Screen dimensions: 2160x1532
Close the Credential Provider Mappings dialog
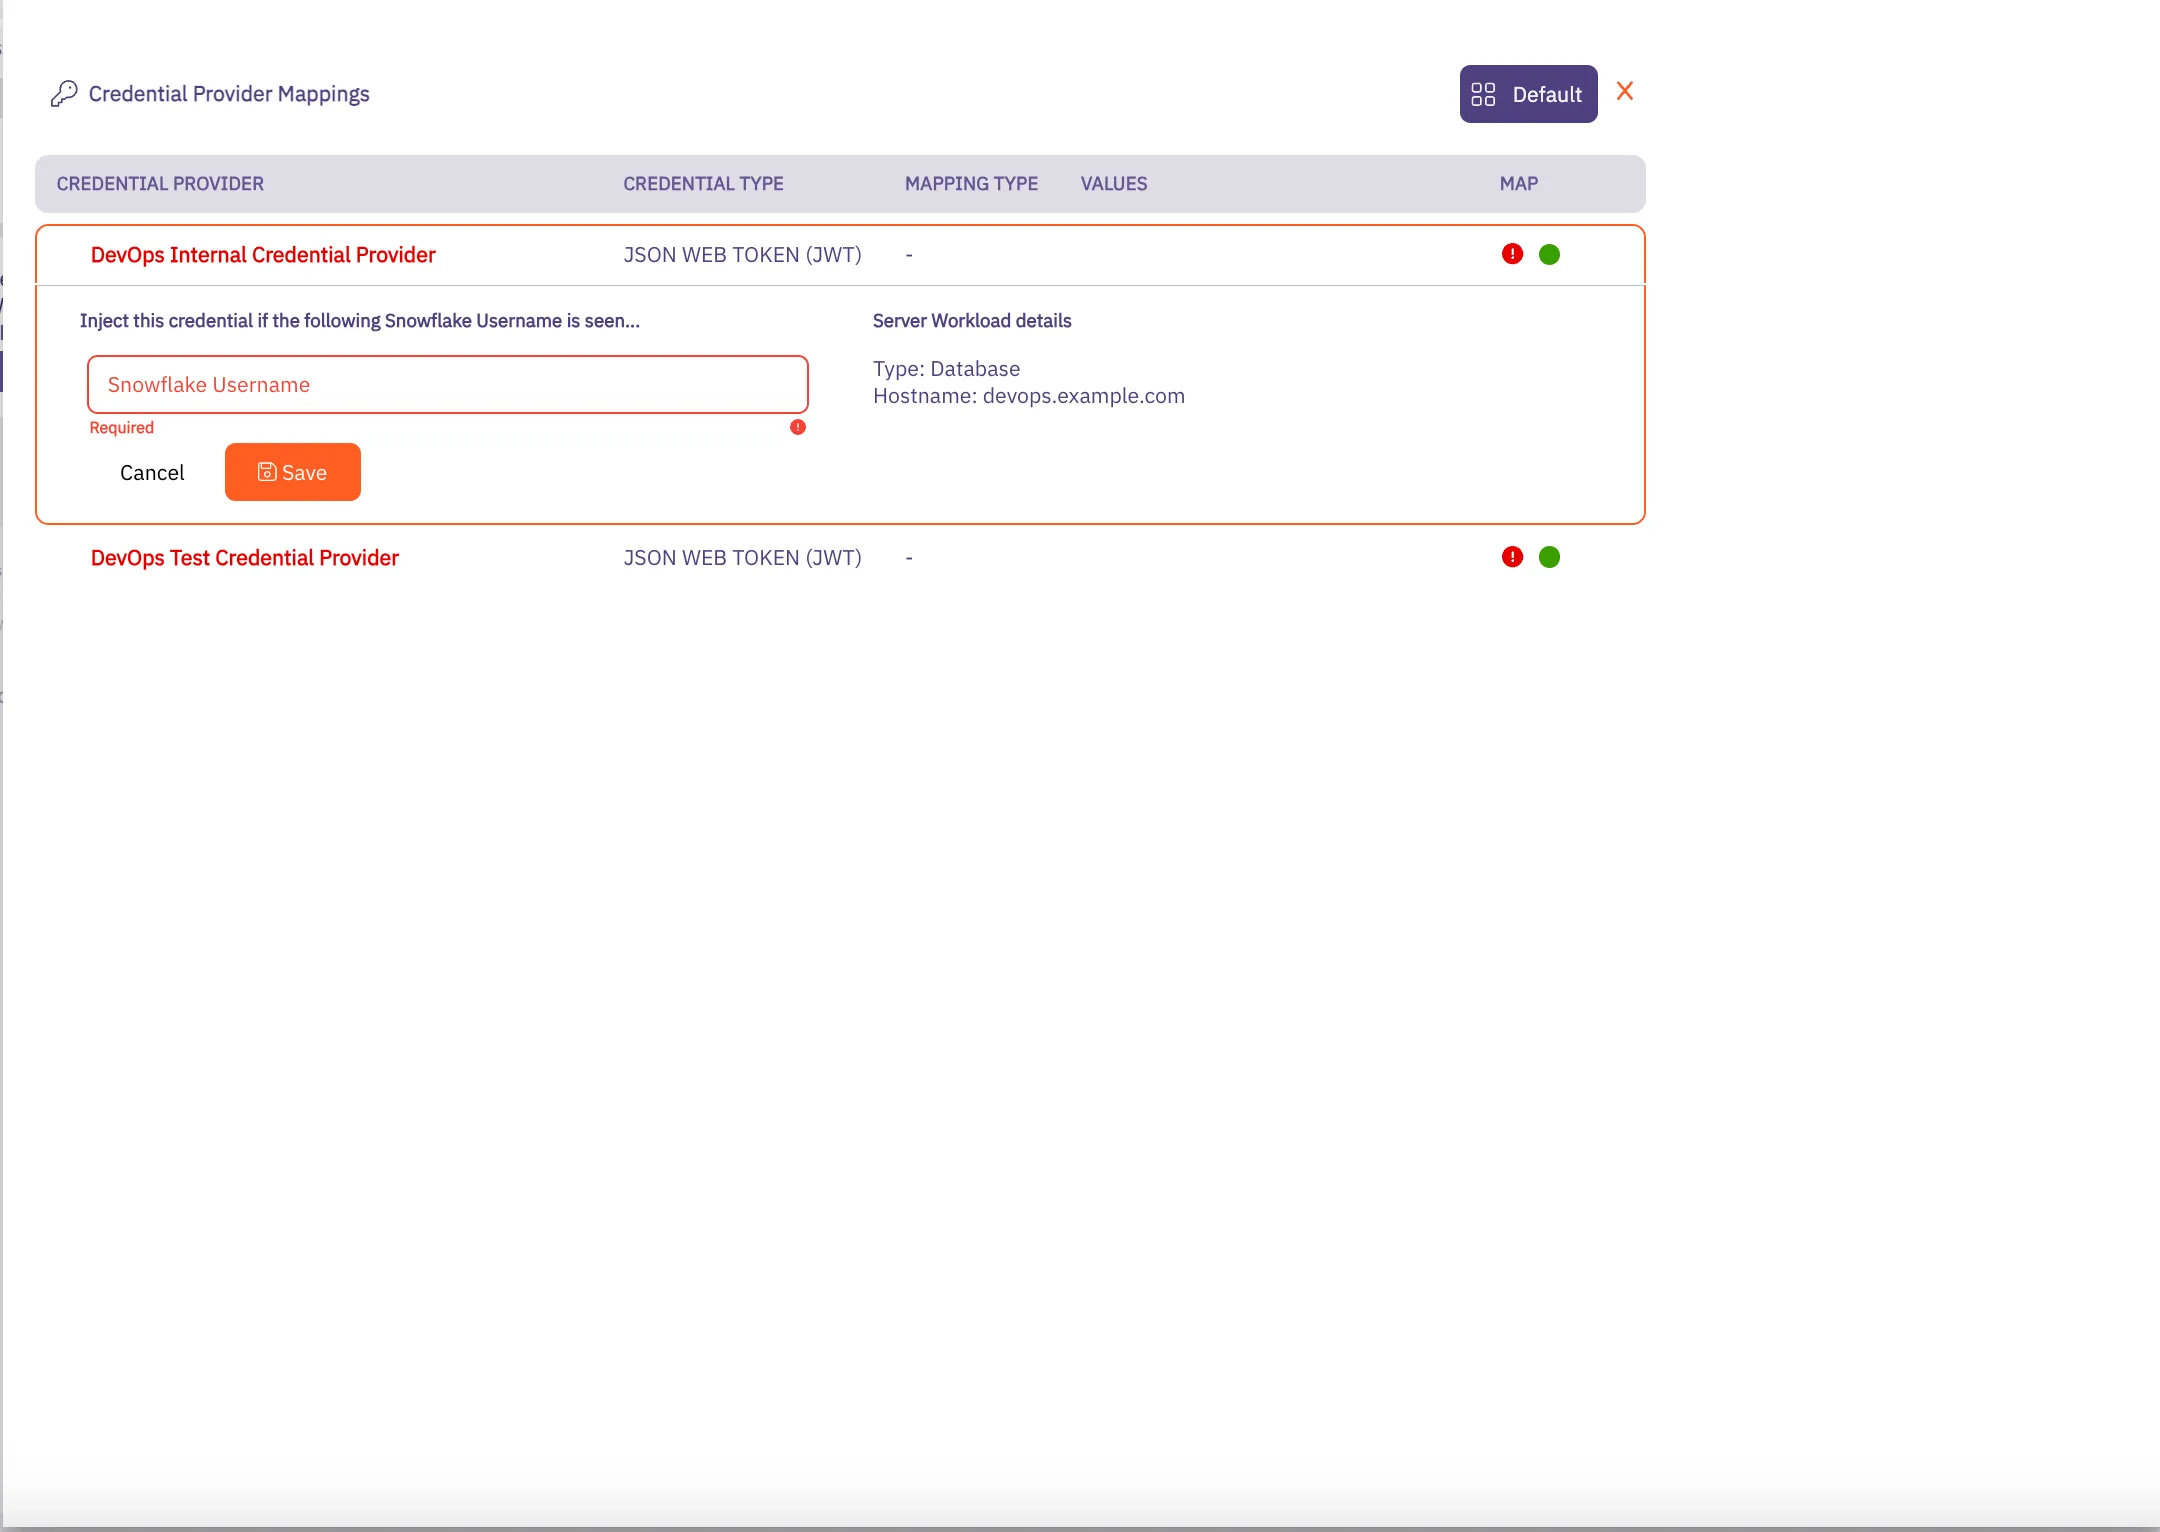pos(1625,91)
